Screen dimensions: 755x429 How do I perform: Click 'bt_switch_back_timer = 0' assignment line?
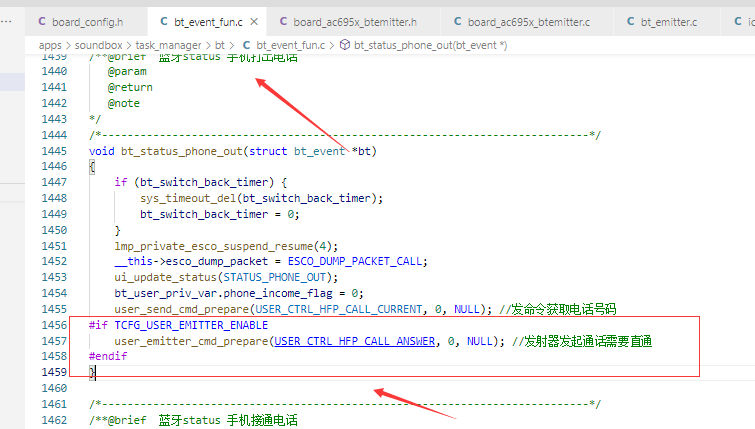(x=220, y=214)
